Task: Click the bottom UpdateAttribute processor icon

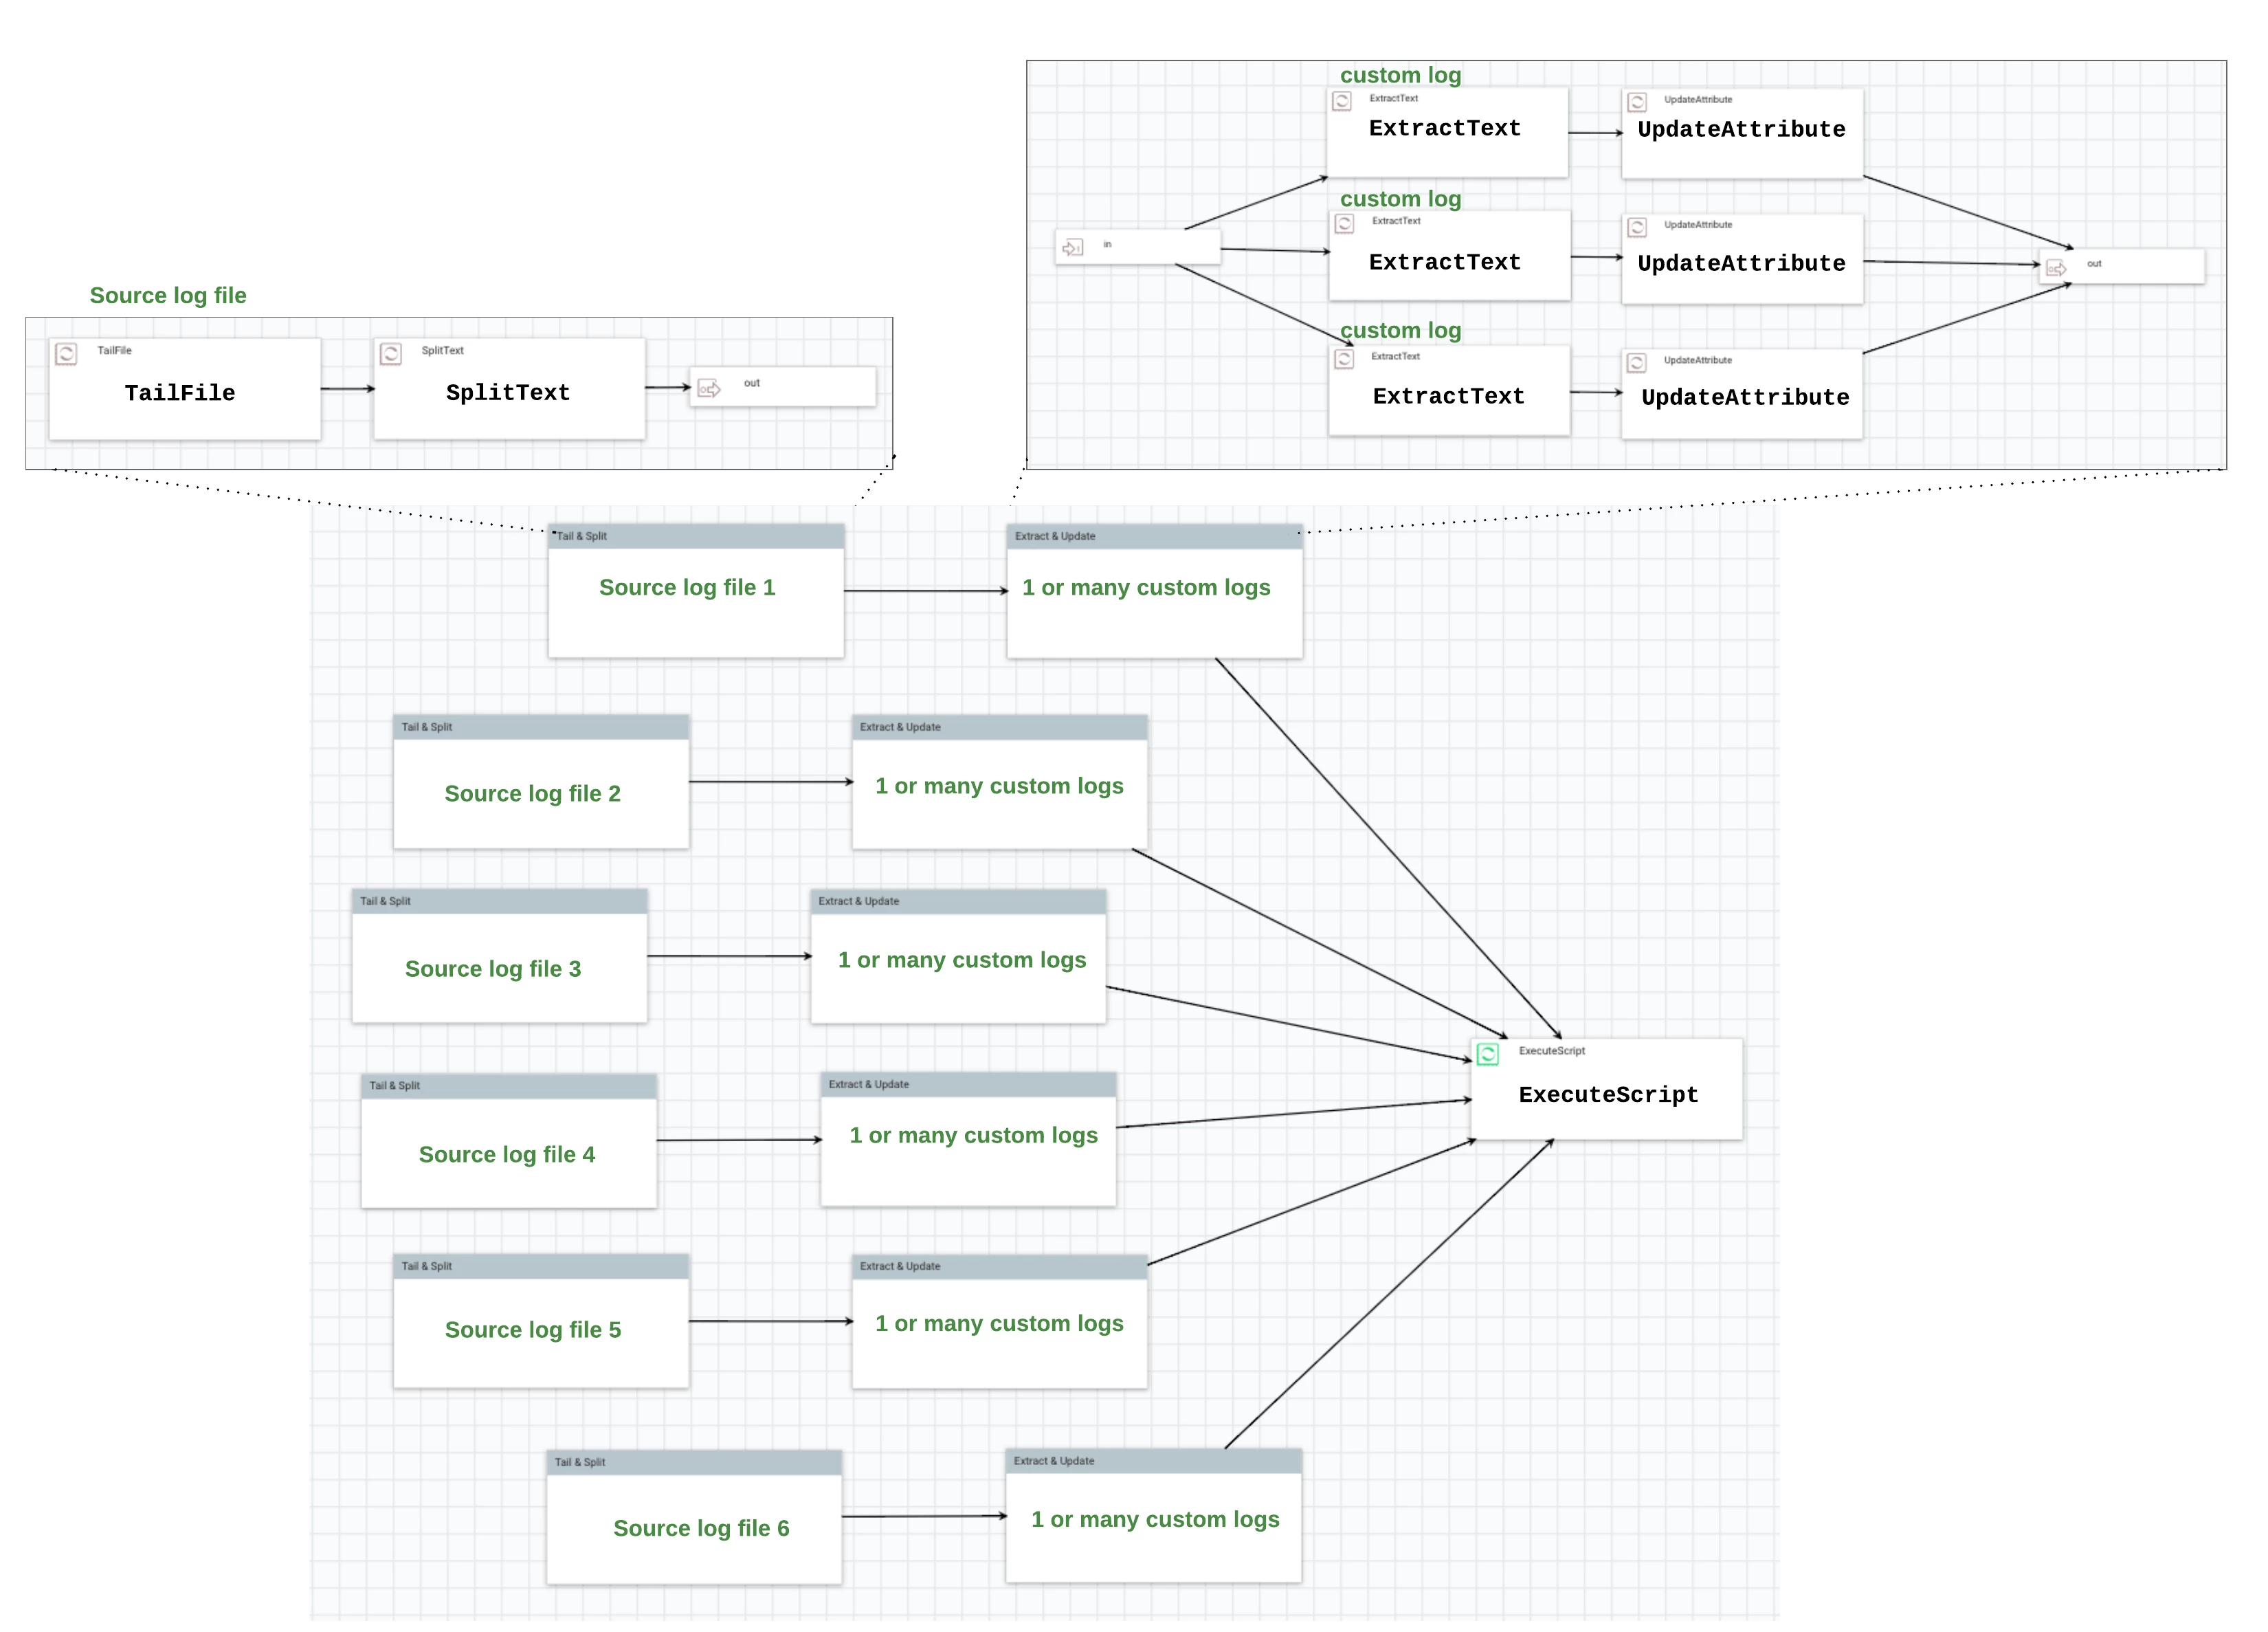Action: 1636,362
